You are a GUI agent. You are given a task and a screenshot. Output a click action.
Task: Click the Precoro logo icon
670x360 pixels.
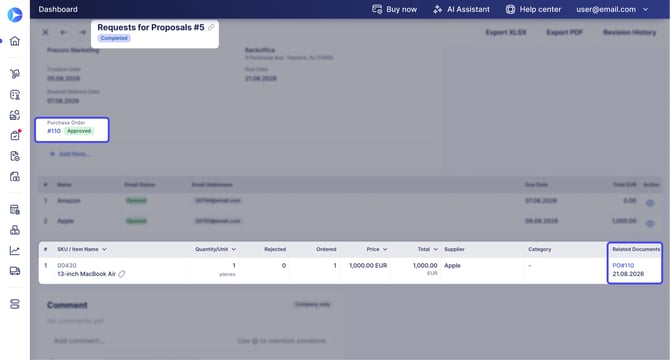(15, 15)
